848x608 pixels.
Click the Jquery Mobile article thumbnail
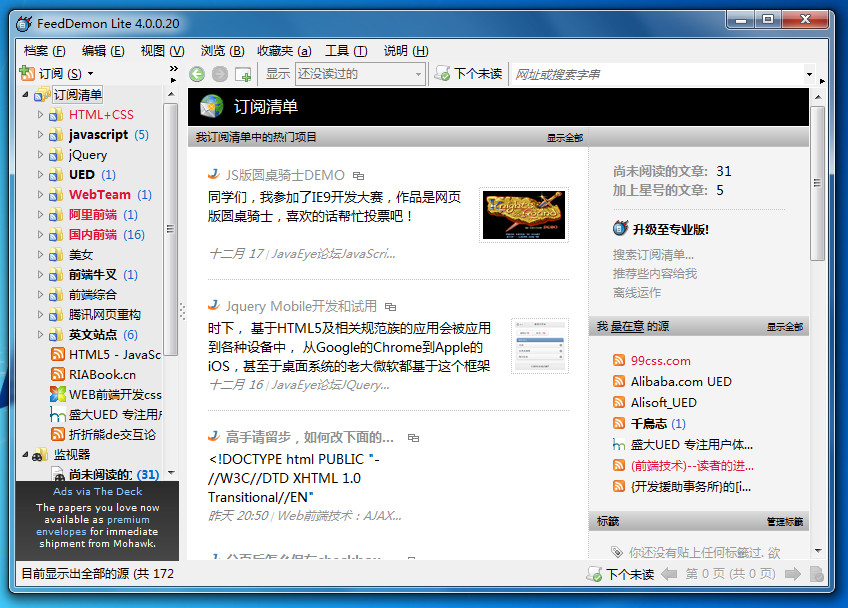[540, 346]
